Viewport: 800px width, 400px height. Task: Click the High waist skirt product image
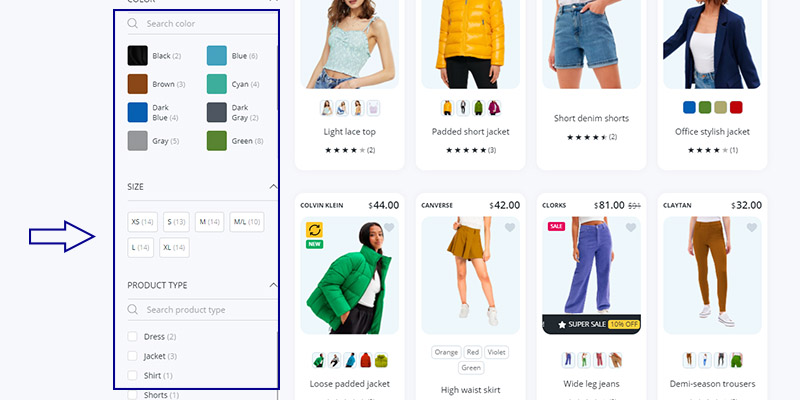470,276
